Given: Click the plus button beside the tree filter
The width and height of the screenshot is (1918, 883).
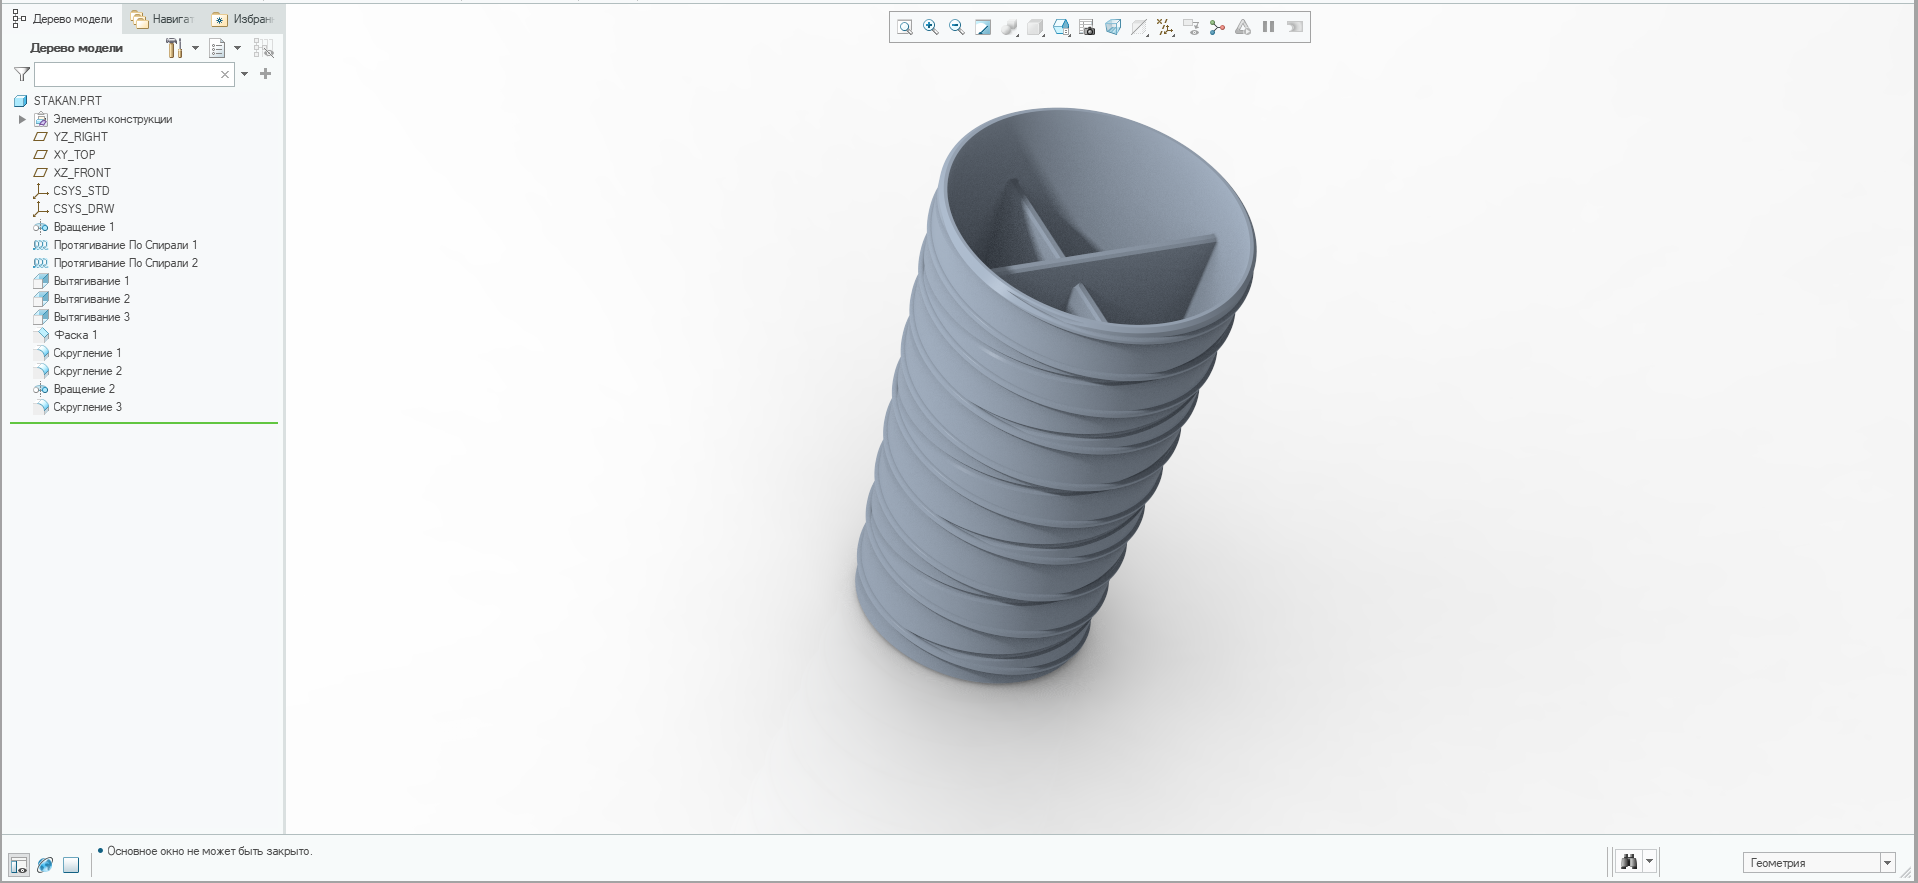Looking at the screenshot, I should (x=265, y=74).
